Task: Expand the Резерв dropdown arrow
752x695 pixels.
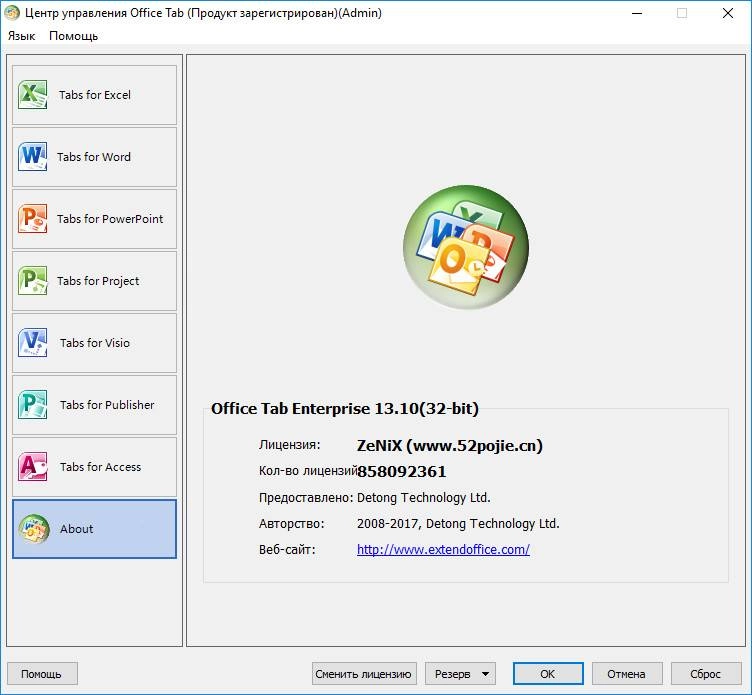Action: coord(485,674)
